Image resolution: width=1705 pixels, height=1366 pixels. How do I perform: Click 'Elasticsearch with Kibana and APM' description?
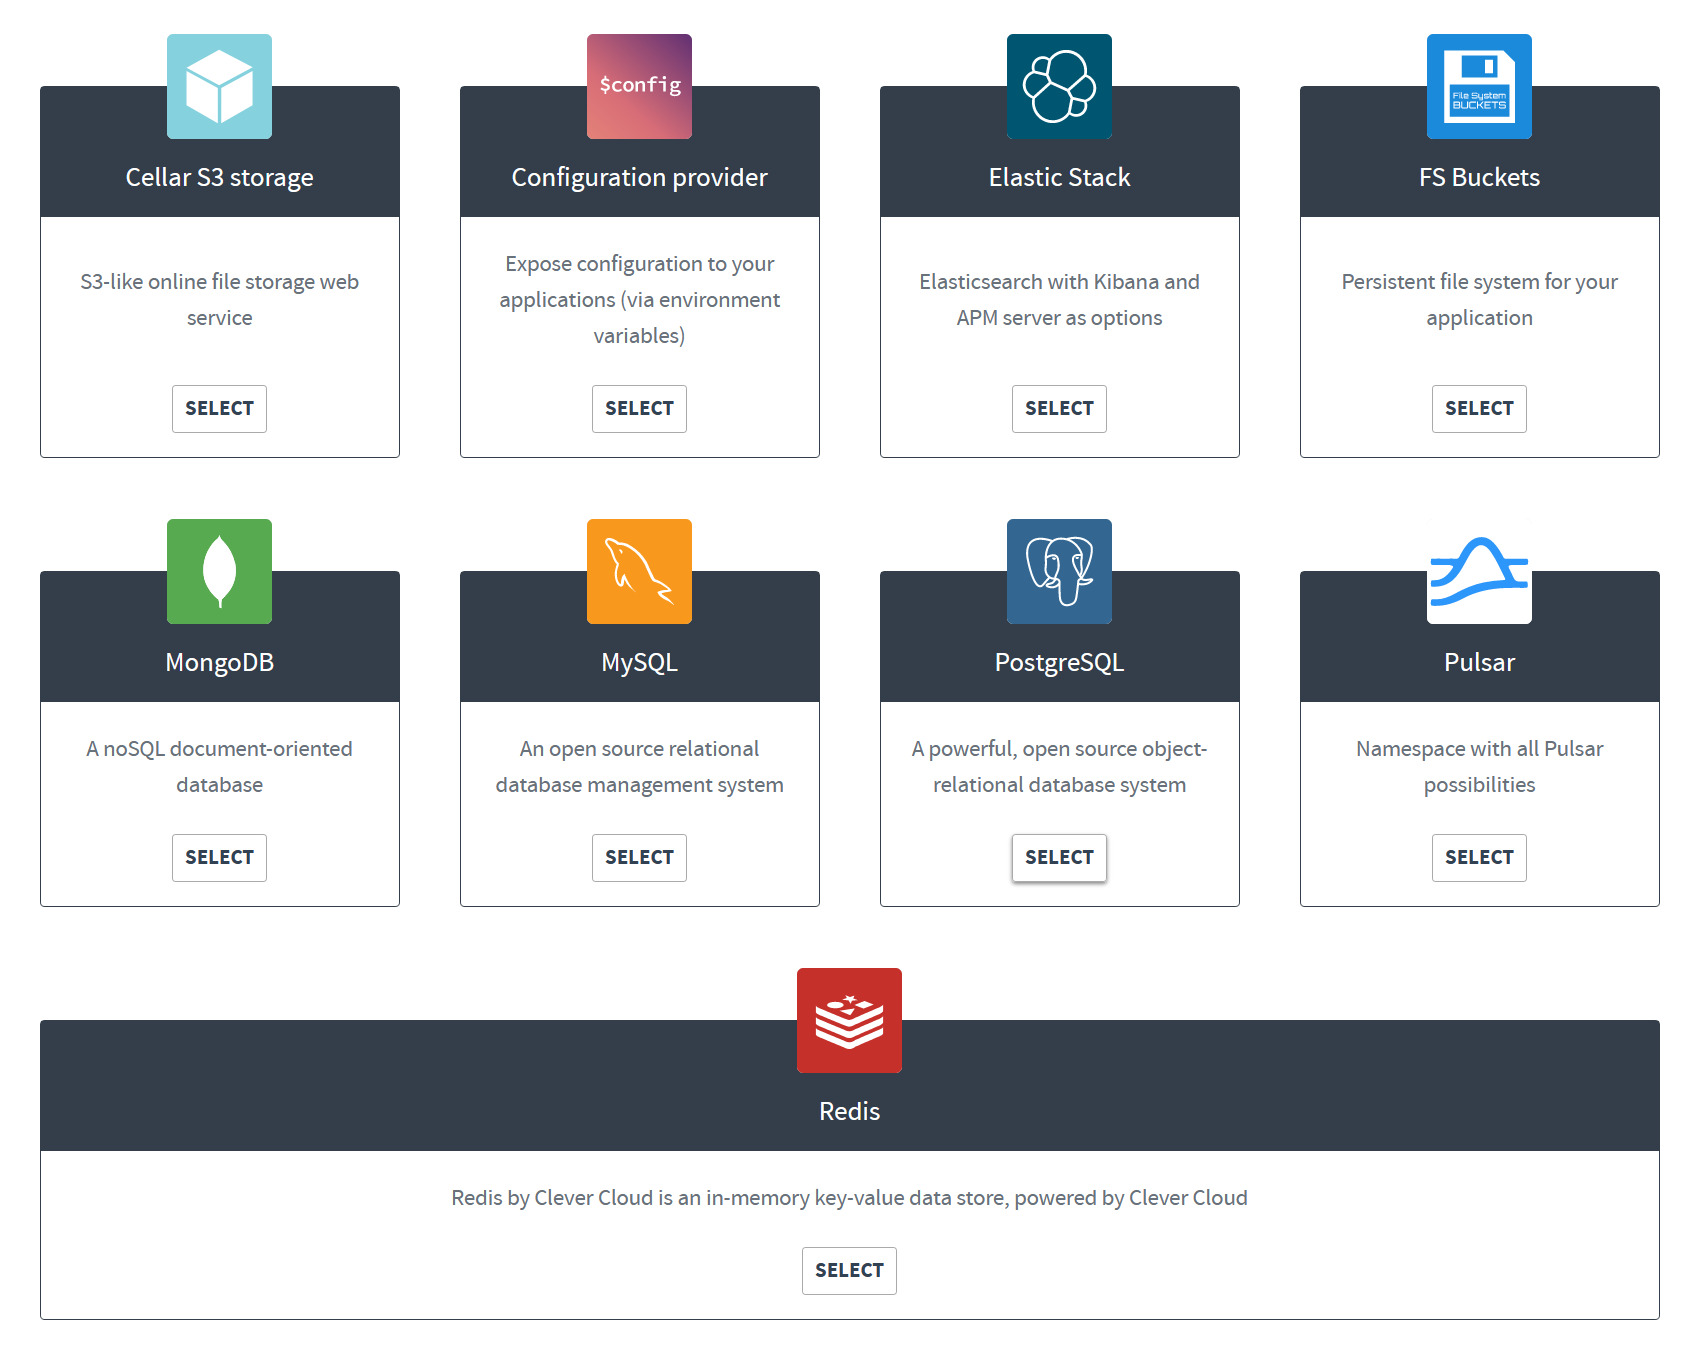click(x=1059, y=300)
